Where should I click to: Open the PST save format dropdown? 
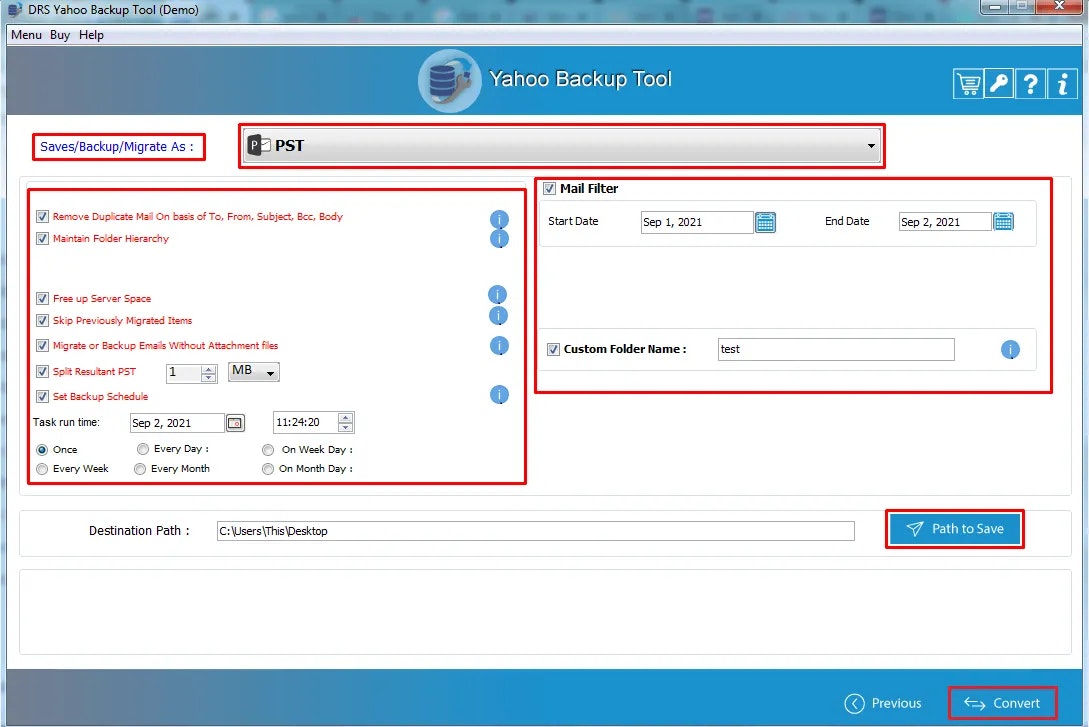tap(563, 146)
